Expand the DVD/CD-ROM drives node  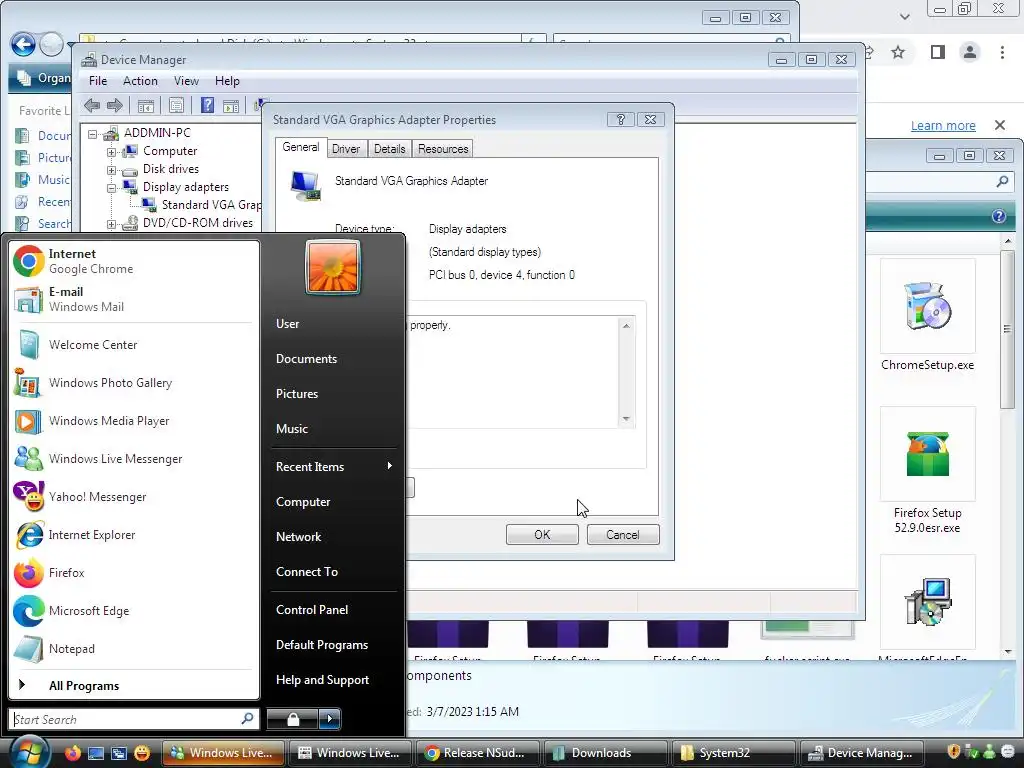(111, 224)
